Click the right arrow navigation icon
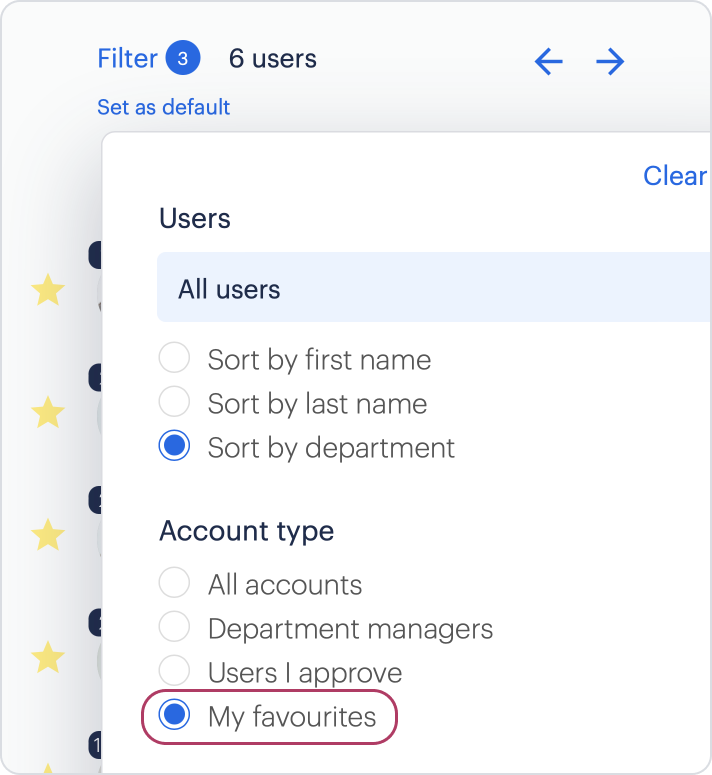 coord(610,61)
